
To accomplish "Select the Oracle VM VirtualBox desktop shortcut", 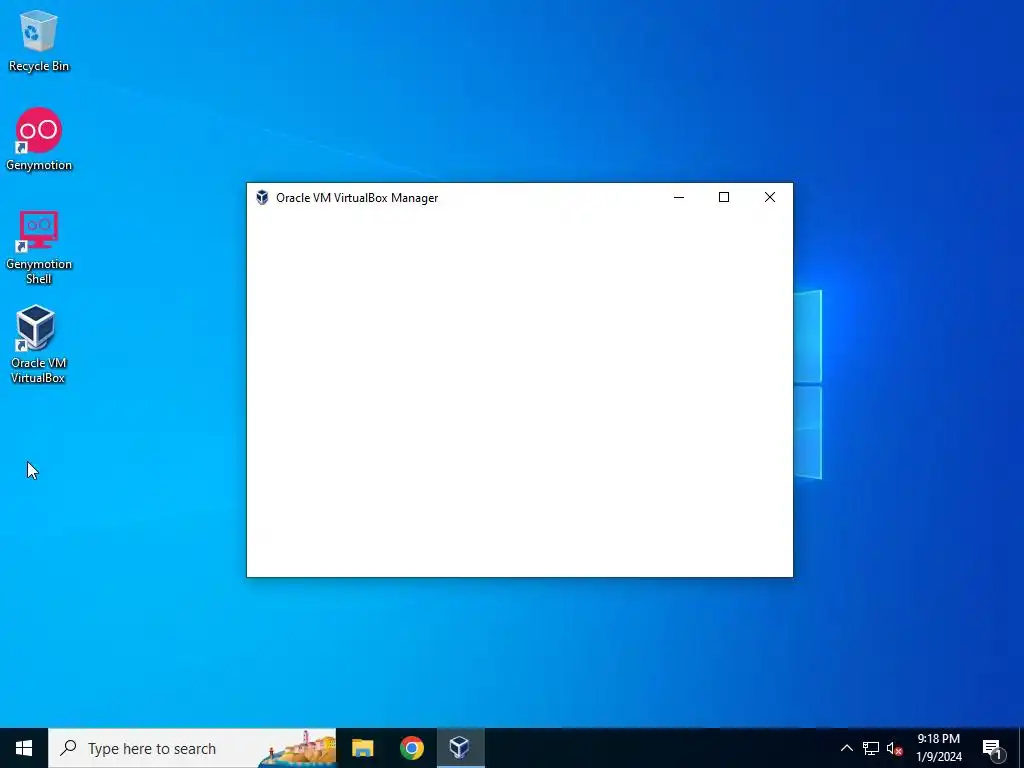I will (39, 344).
